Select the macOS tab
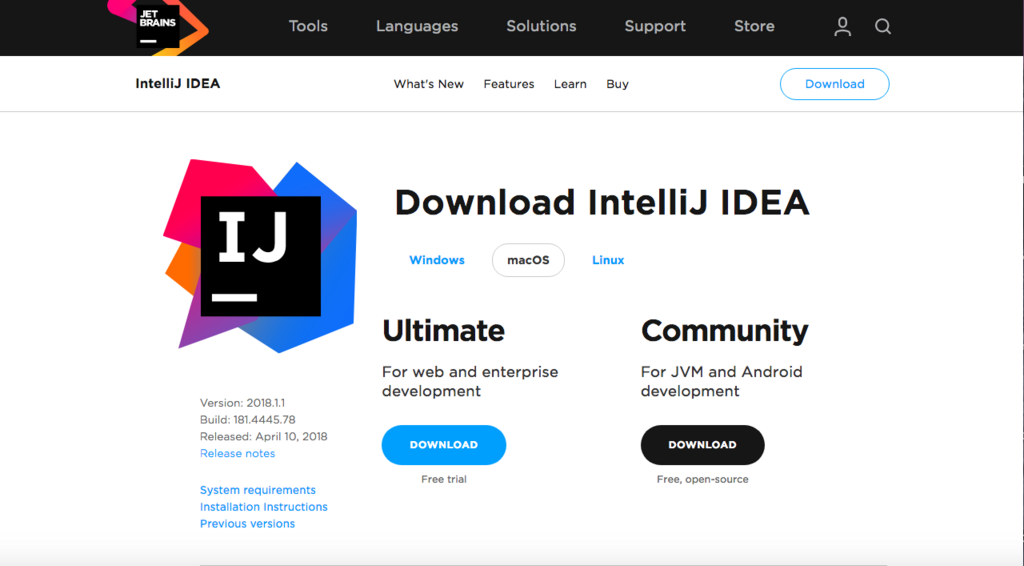Screen dimensions: 1024x566 click(528, 260)
